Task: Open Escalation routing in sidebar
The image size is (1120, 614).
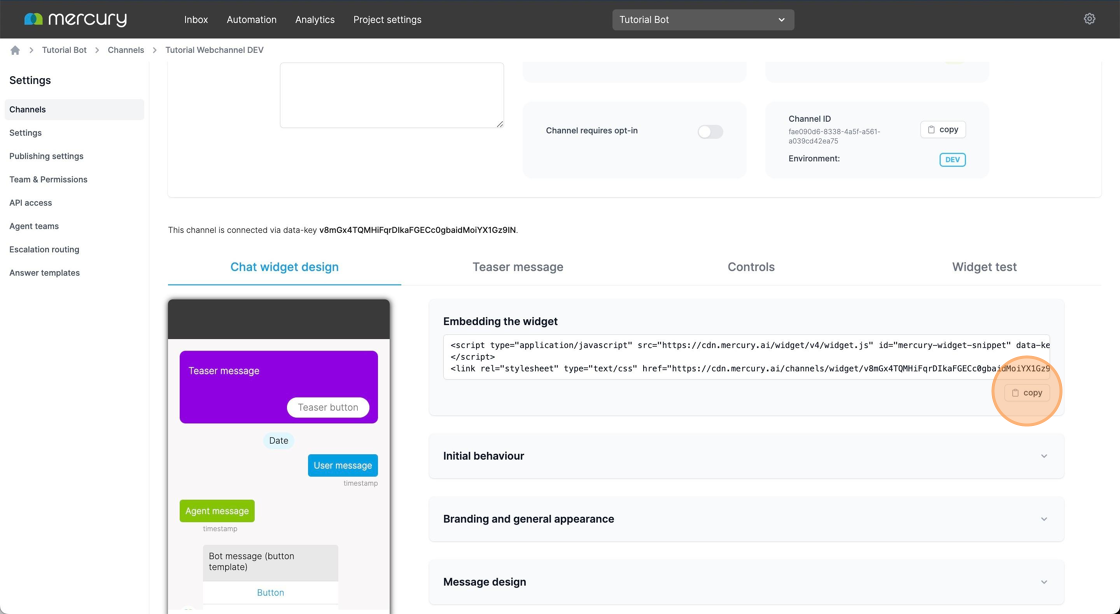Action: click(x=44, y=249)
